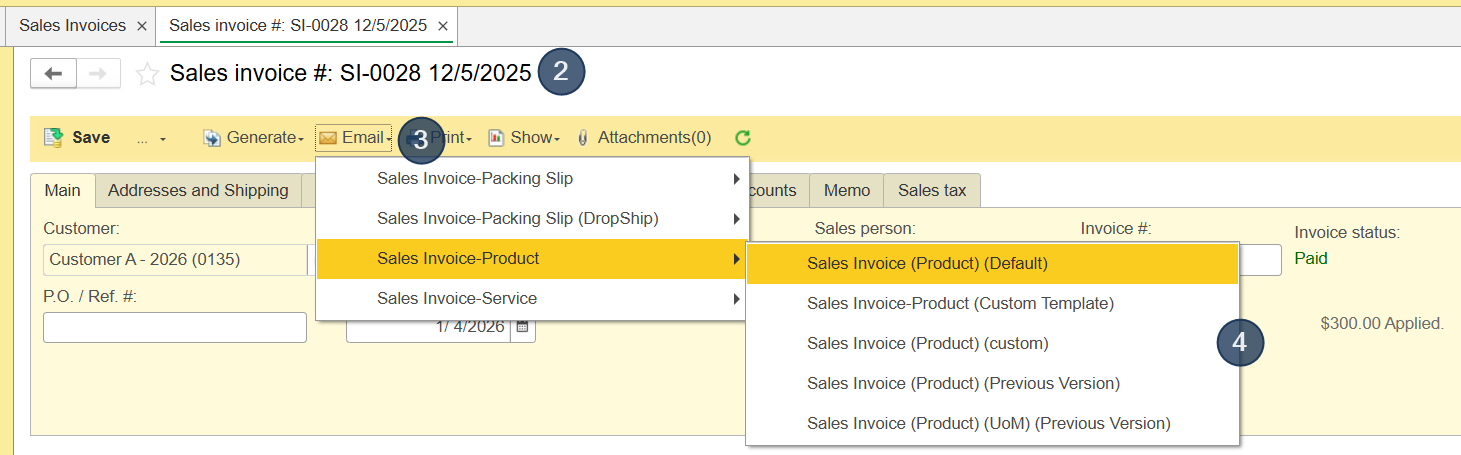Close the Sales Invoices tab

[141, 26]
